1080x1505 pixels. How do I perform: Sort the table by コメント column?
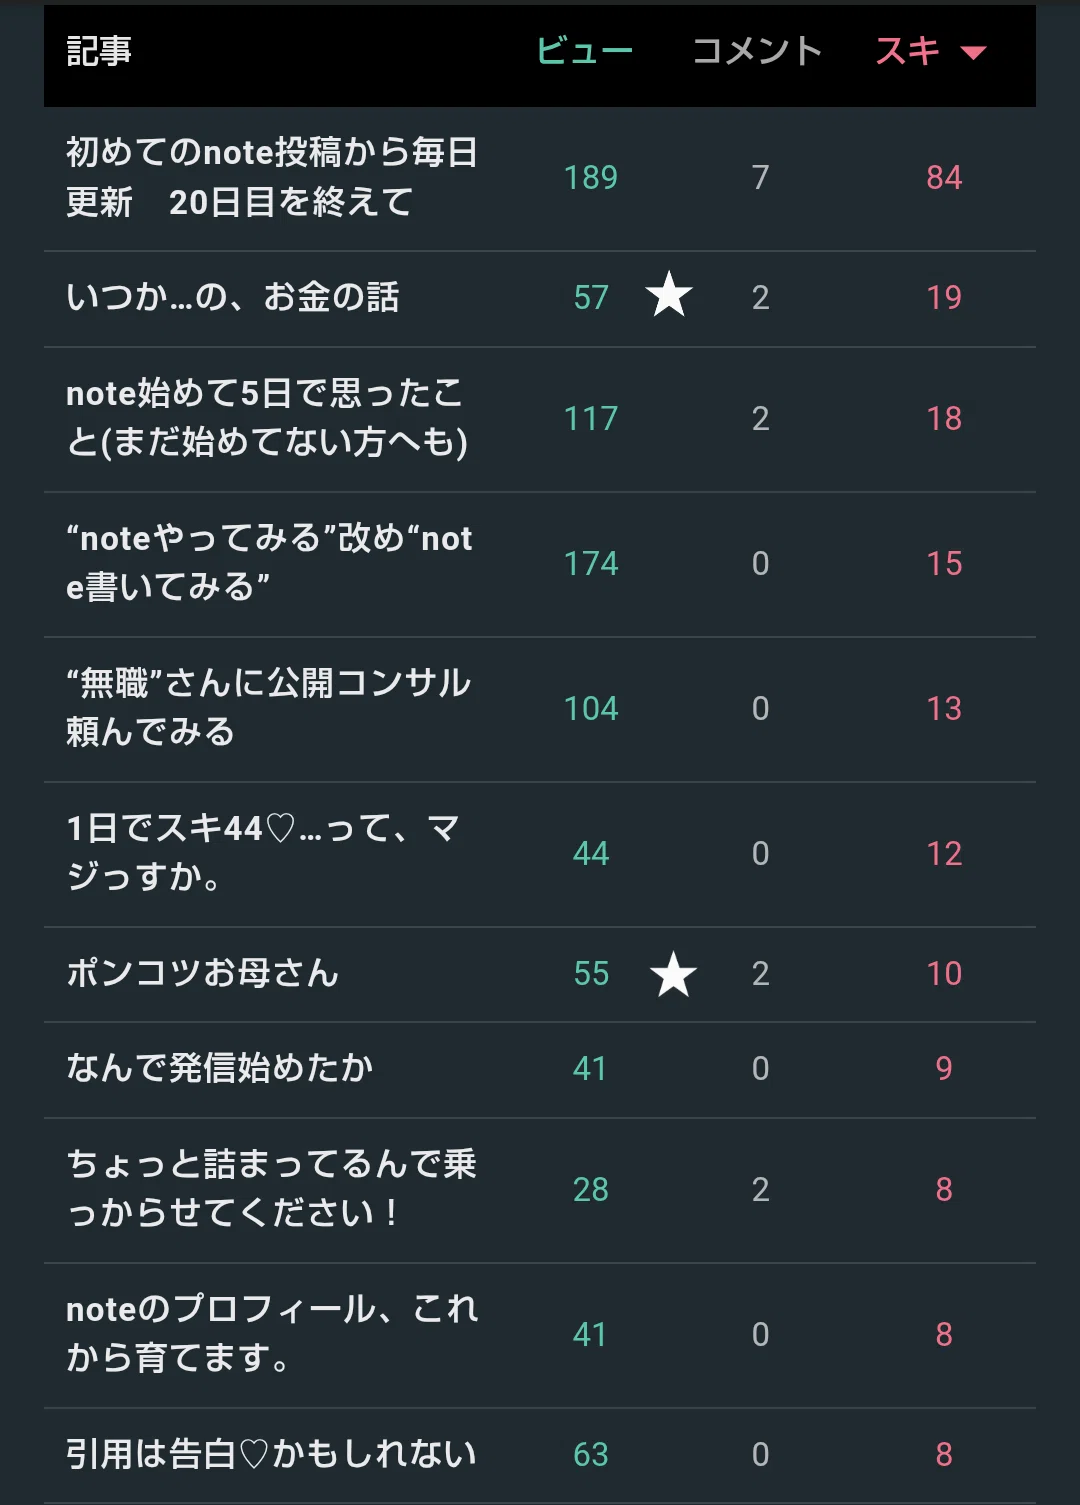click(757, 51)
